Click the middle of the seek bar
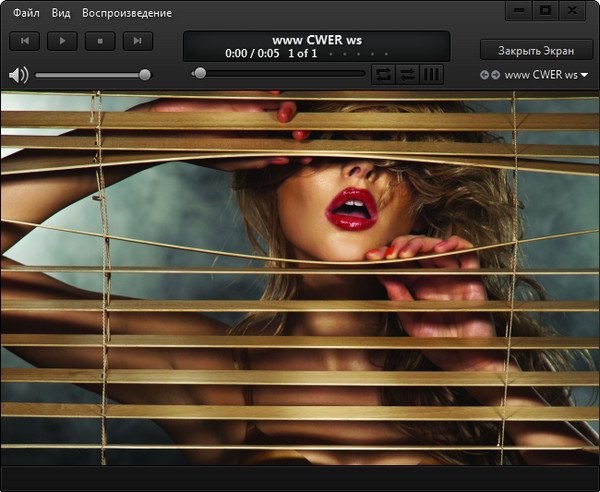Screen dimensions: 600x492 (280, 73)
